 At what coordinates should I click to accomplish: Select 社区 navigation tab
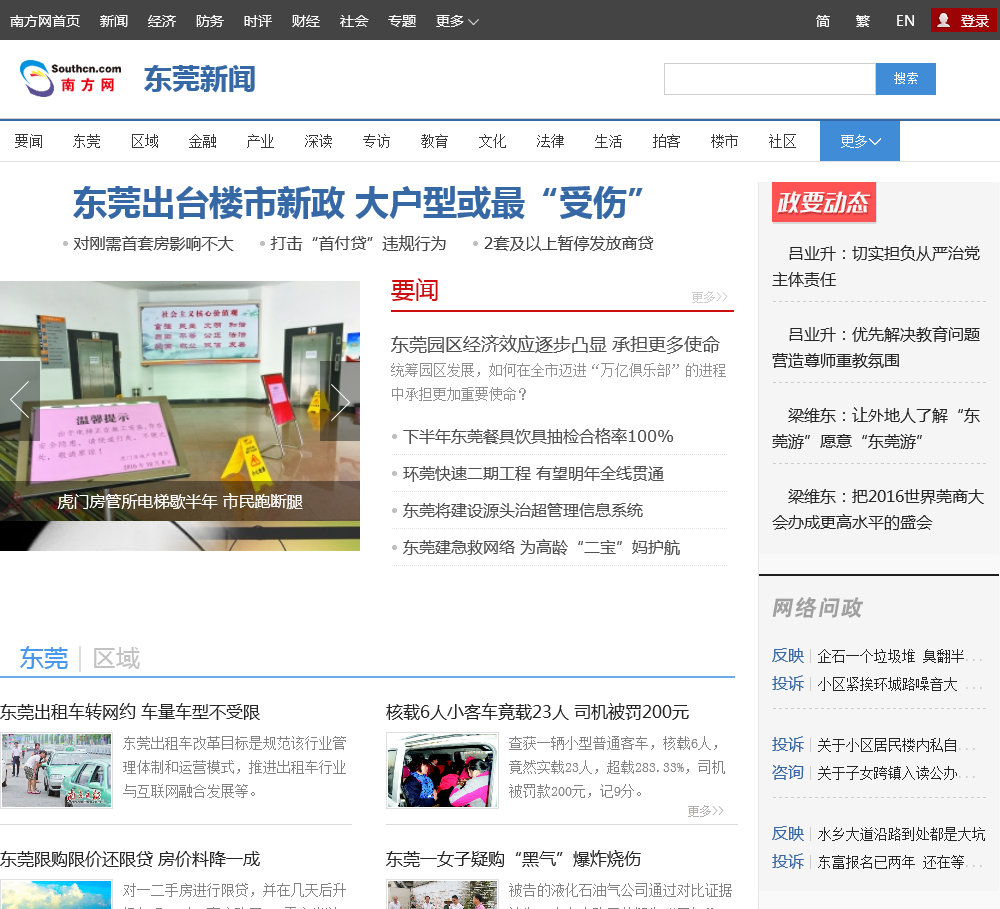click(783, 141)
